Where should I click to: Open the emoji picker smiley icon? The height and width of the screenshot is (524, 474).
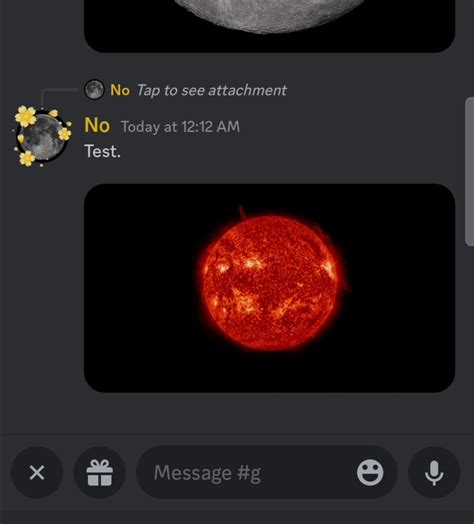370,472
